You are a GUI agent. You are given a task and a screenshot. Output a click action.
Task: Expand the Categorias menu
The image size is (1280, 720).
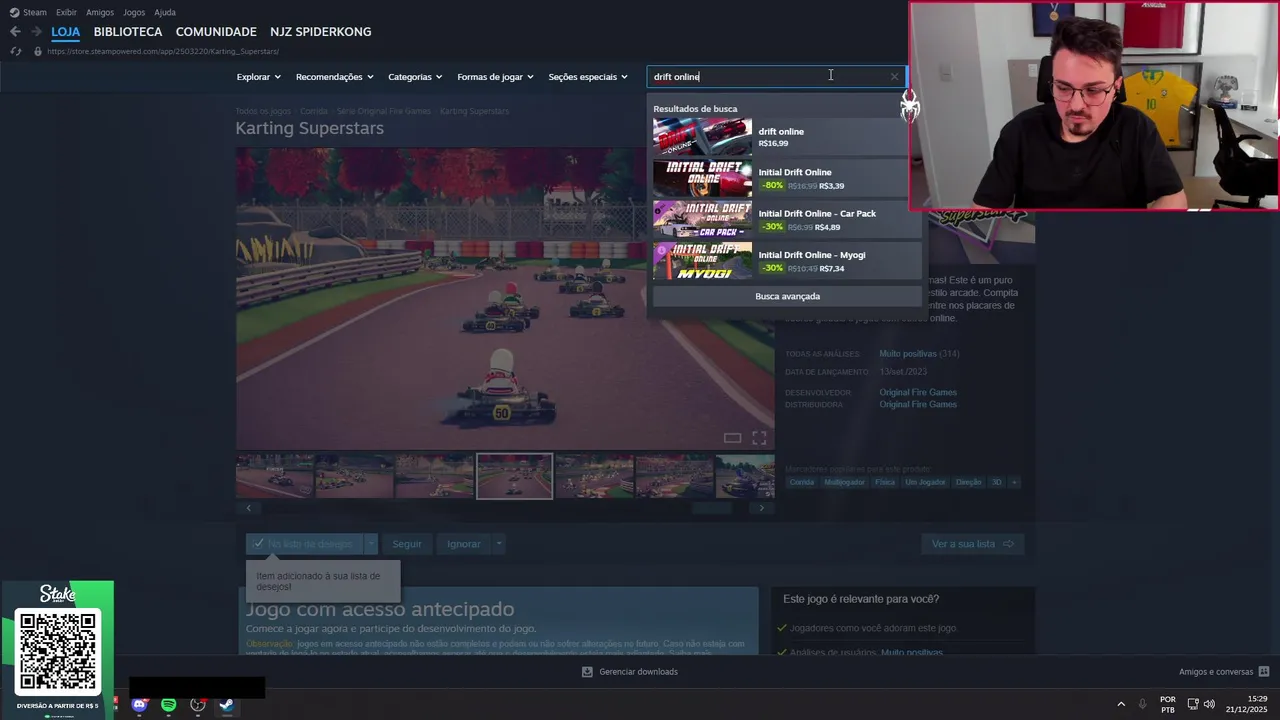[x=415, y=77]
